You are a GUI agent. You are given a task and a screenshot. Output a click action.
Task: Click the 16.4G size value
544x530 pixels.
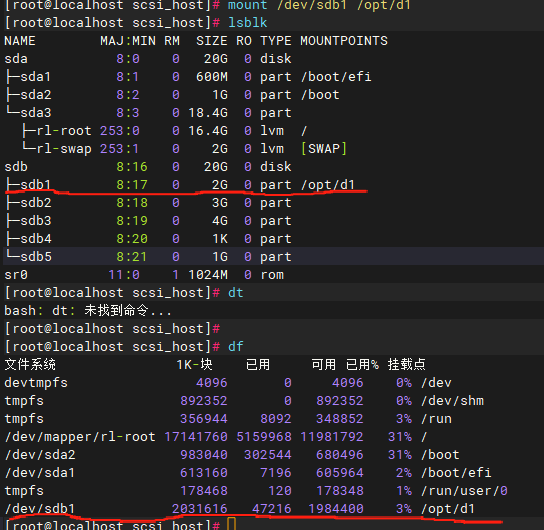208,131
